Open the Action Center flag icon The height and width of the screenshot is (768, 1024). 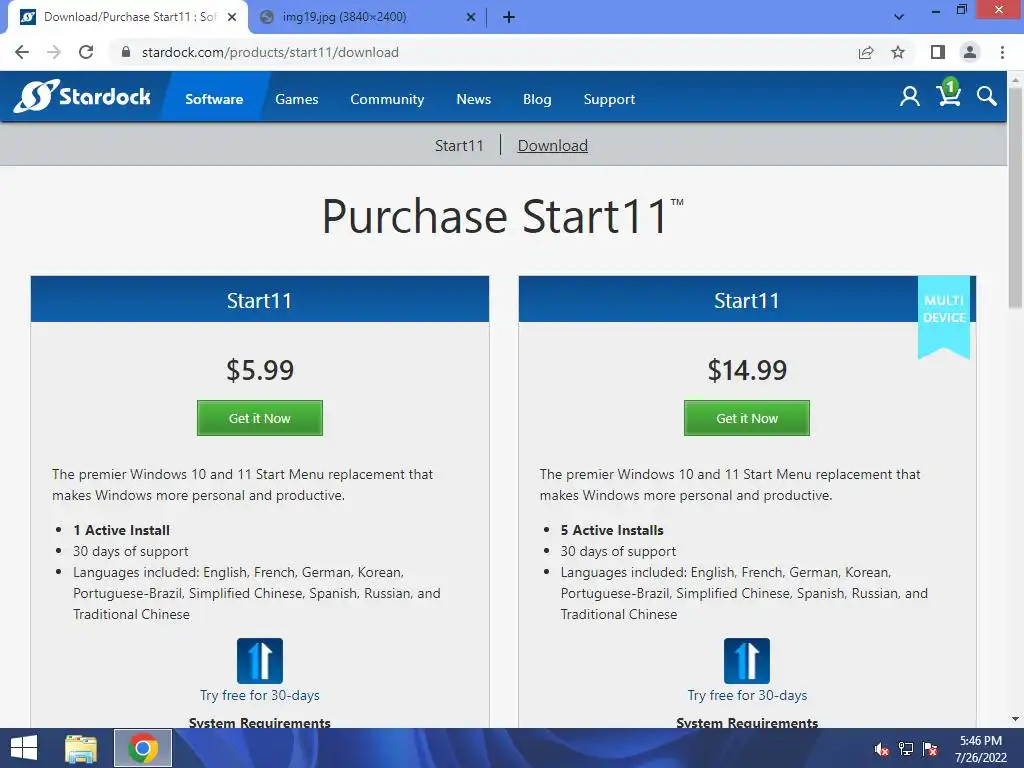pyautogui.click(x=930, y=749)
